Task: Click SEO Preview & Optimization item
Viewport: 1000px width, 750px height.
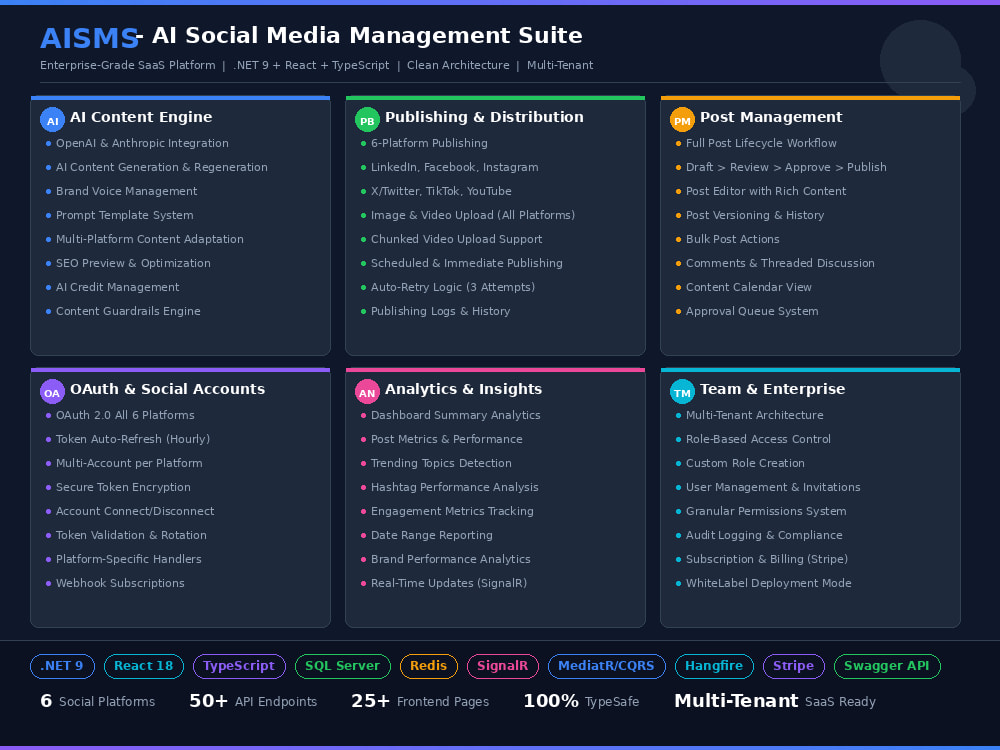Action: coord(133,263)
